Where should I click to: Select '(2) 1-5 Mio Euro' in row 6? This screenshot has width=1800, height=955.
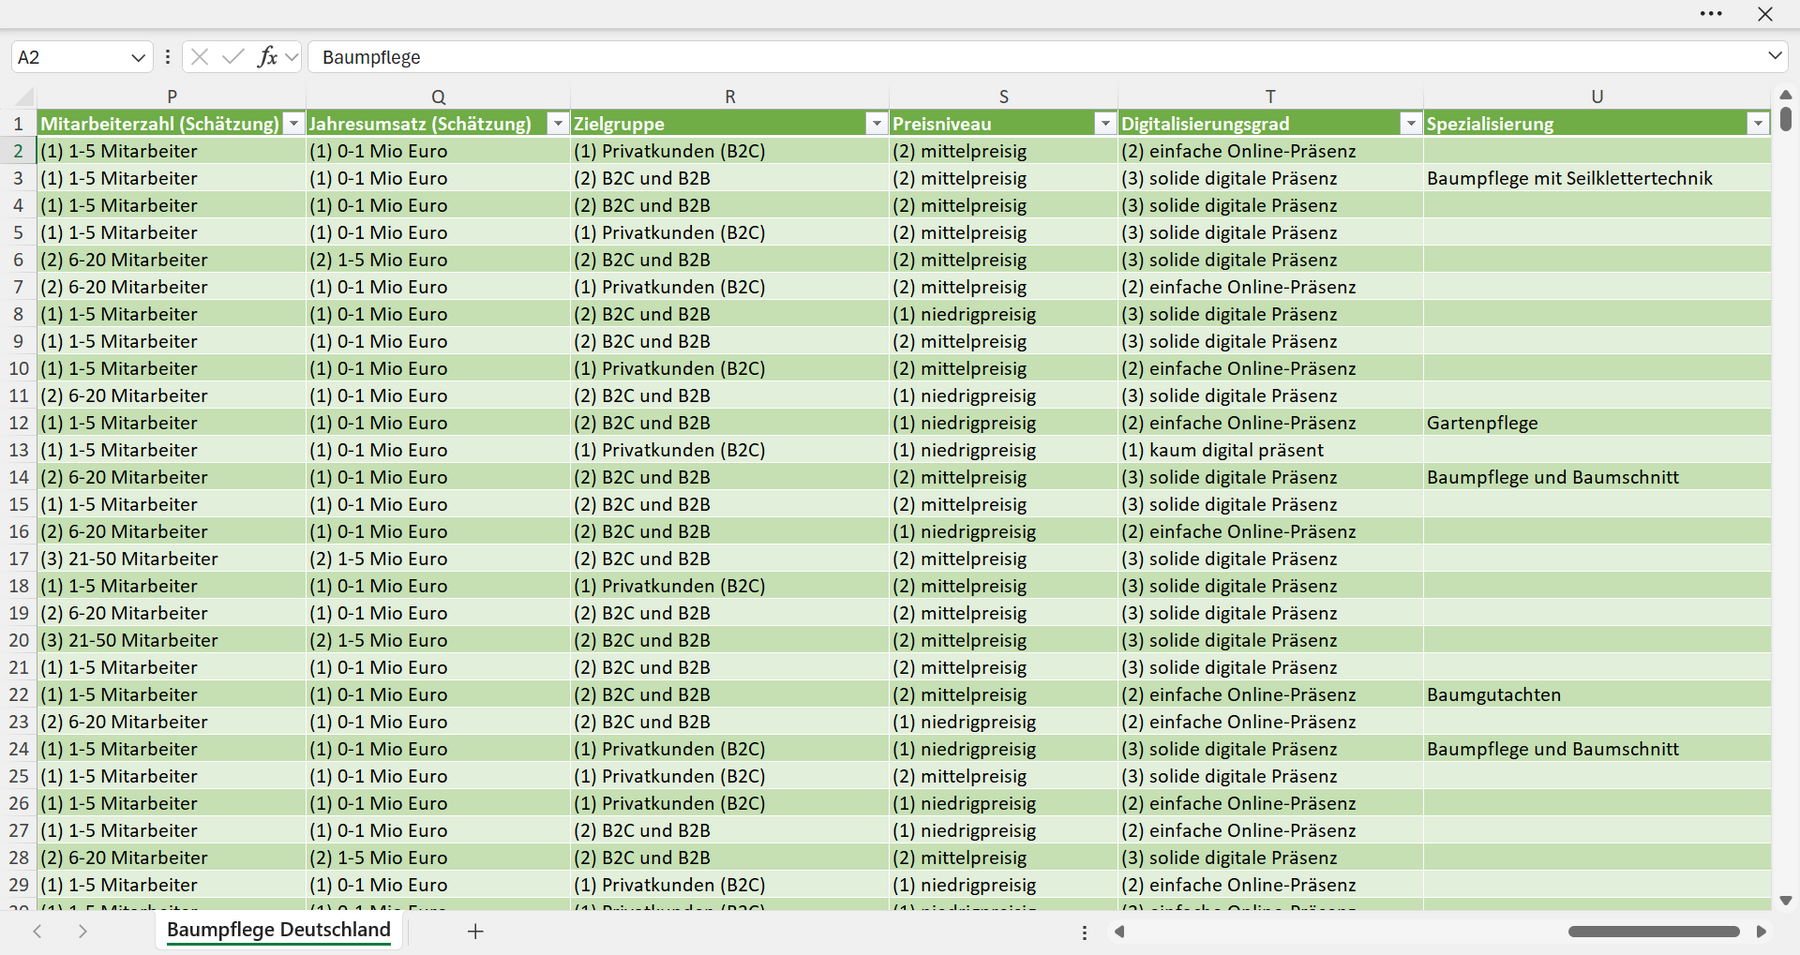pos(438,260)
